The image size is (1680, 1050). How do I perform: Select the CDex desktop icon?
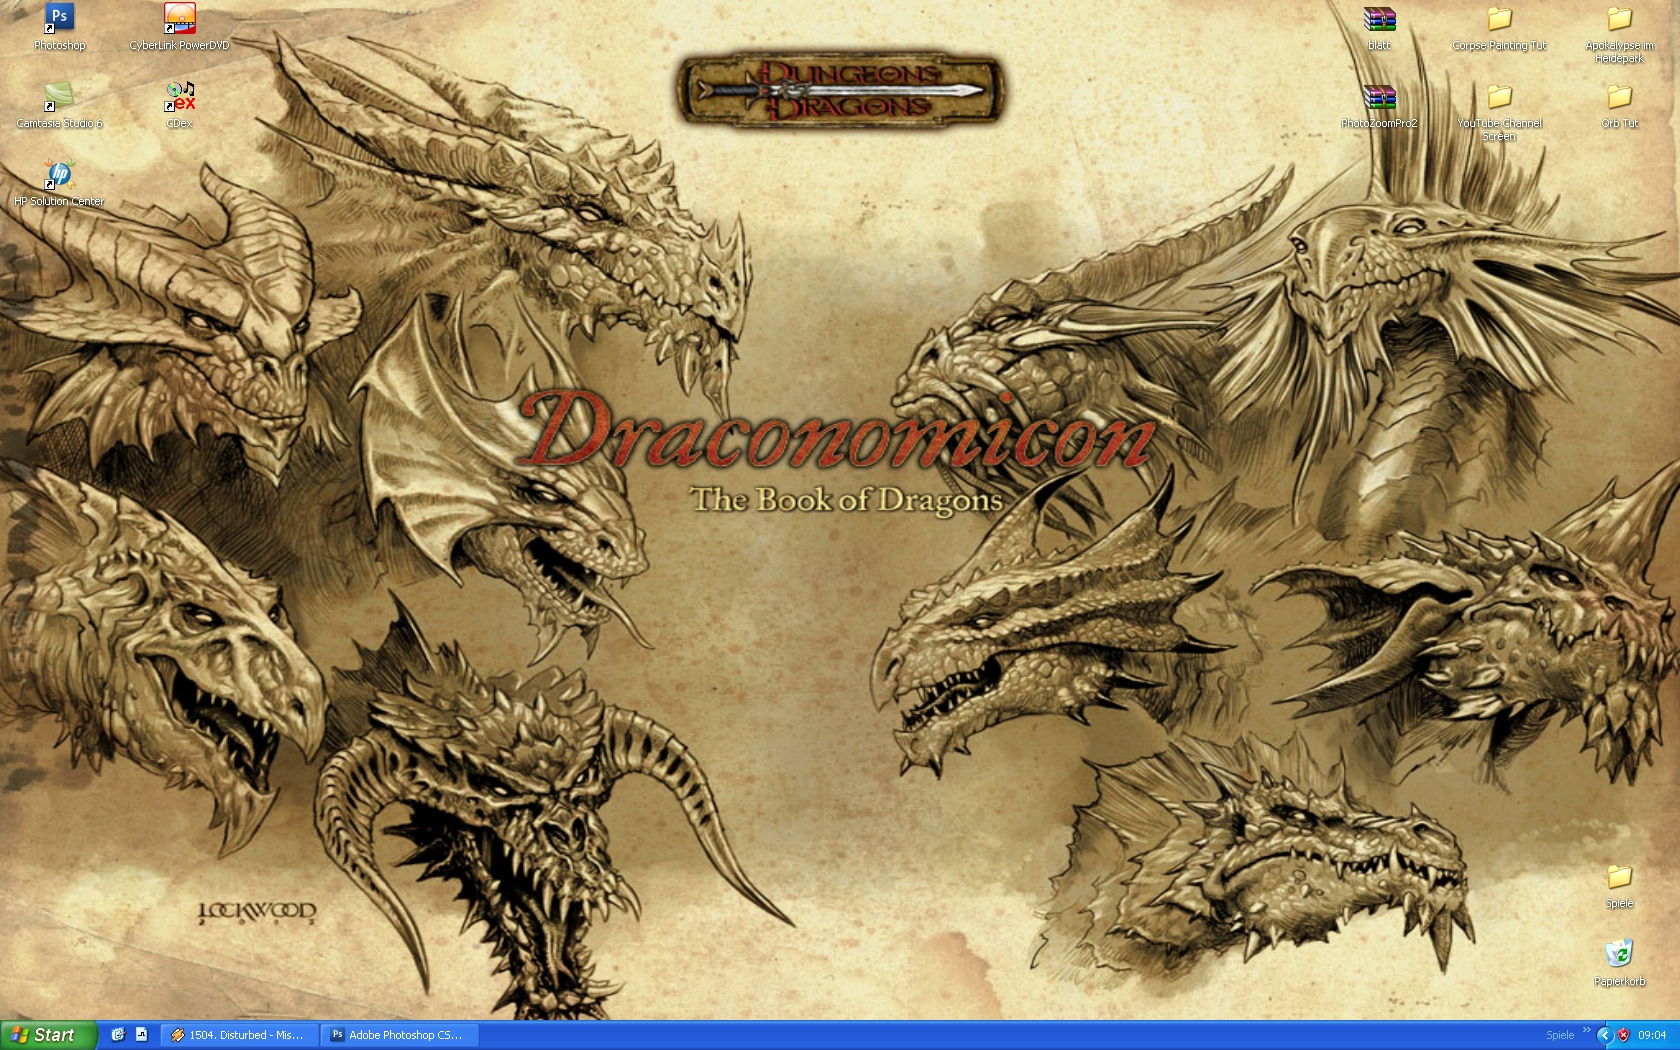pyautogui.click(x=179, y=105)
